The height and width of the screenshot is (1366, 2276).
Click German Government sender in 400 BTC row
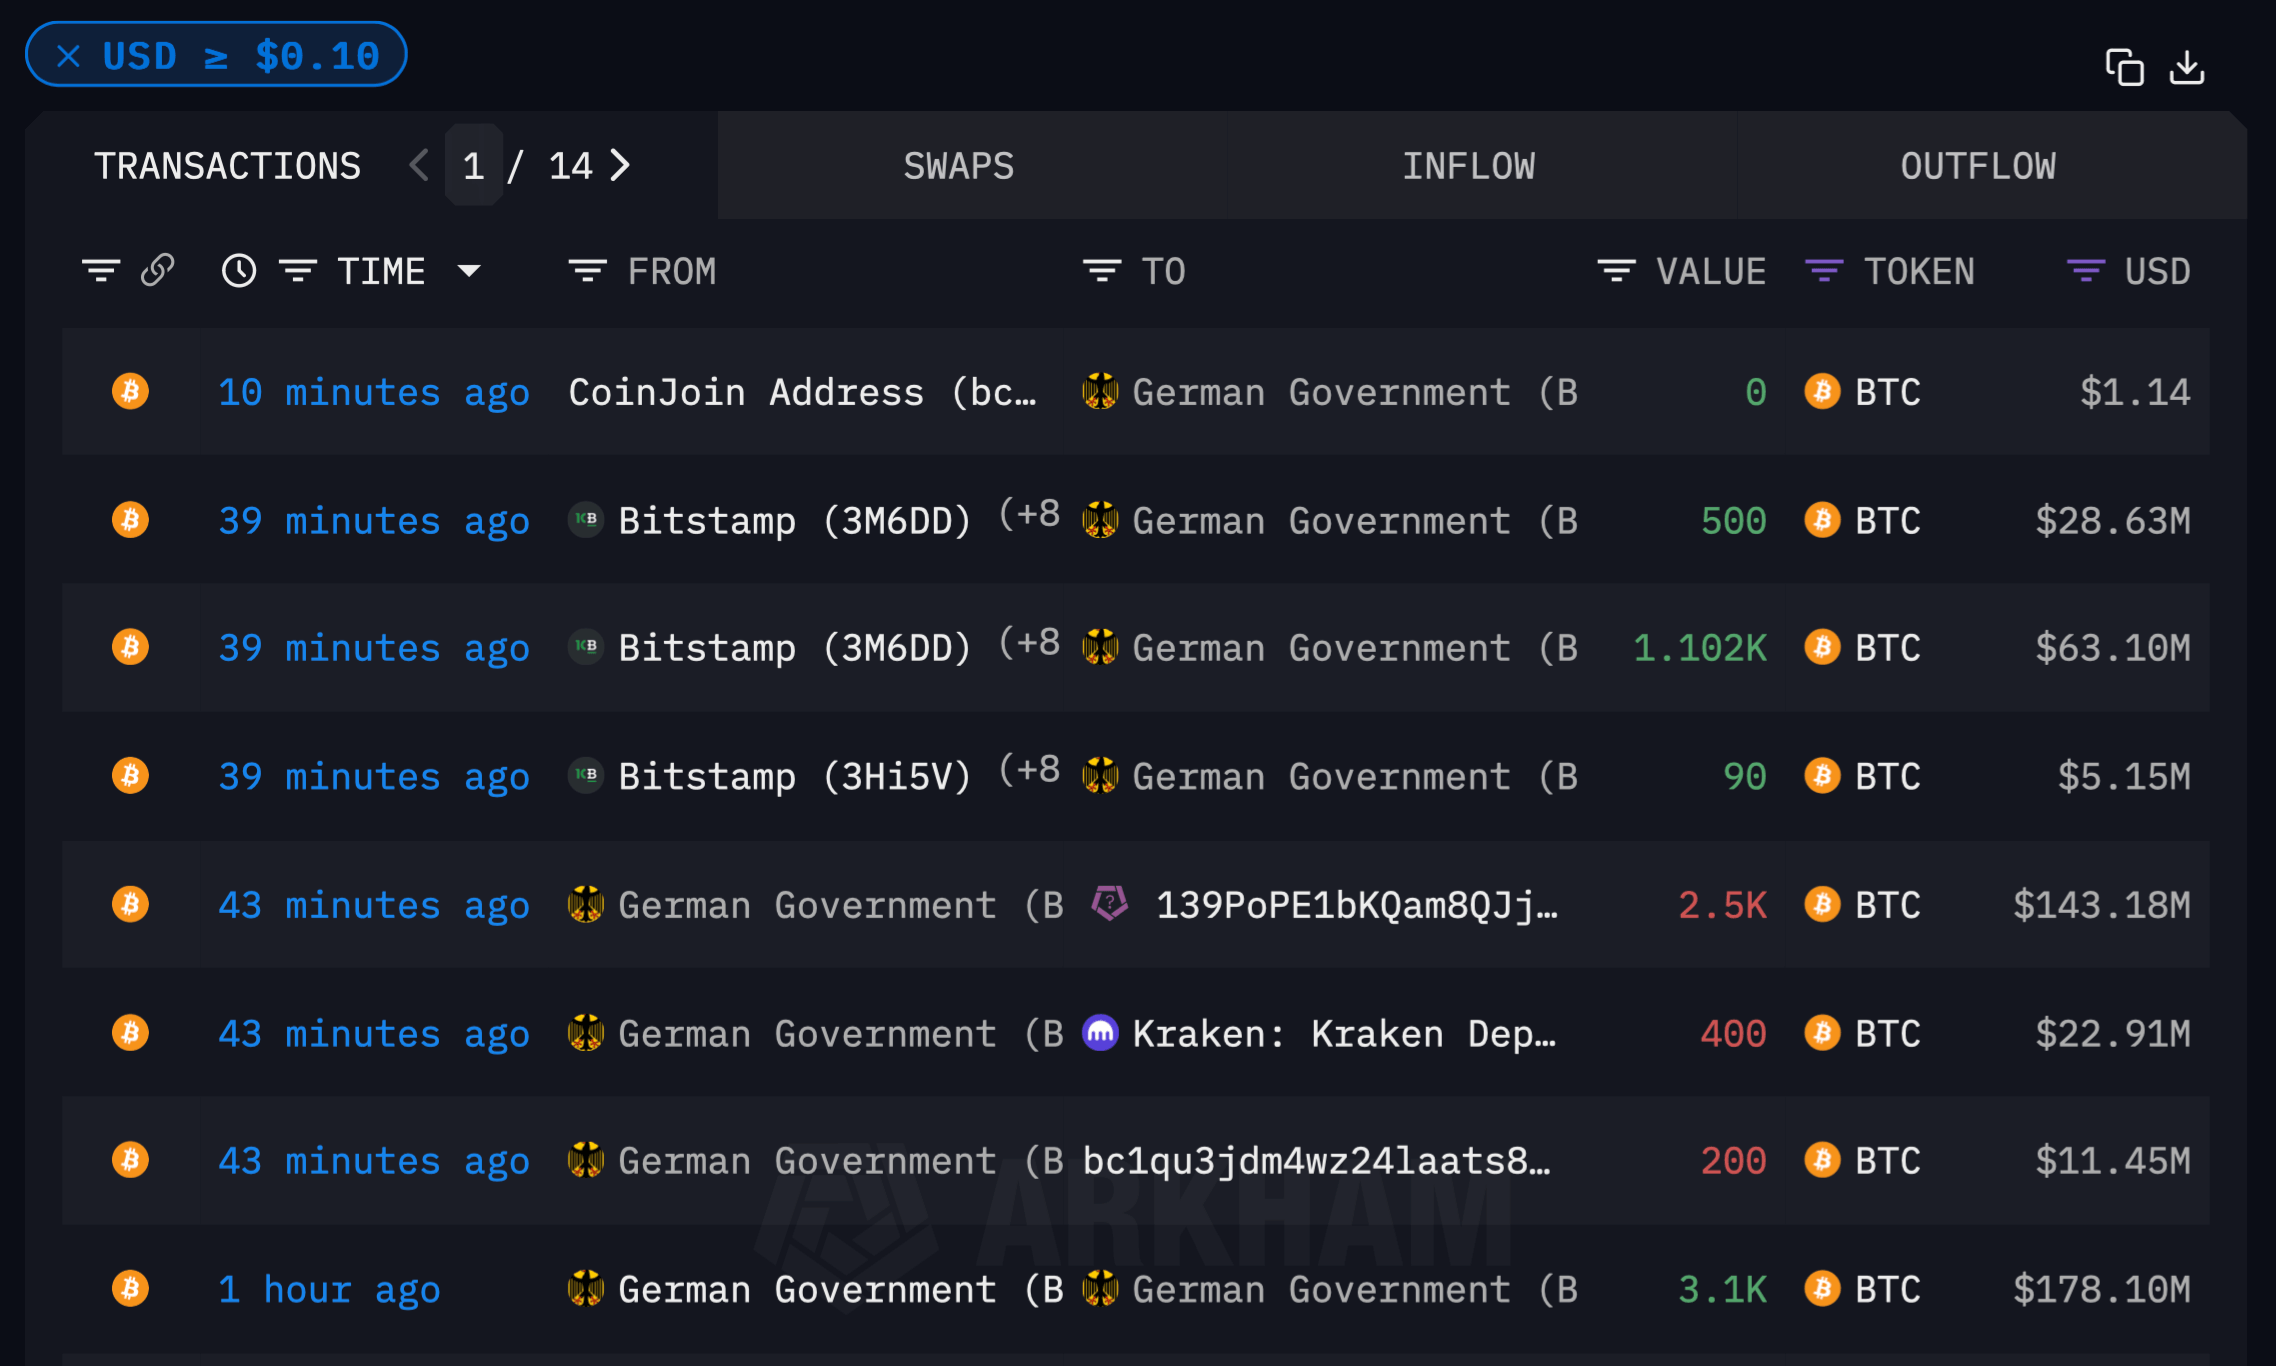[841, 1033]
